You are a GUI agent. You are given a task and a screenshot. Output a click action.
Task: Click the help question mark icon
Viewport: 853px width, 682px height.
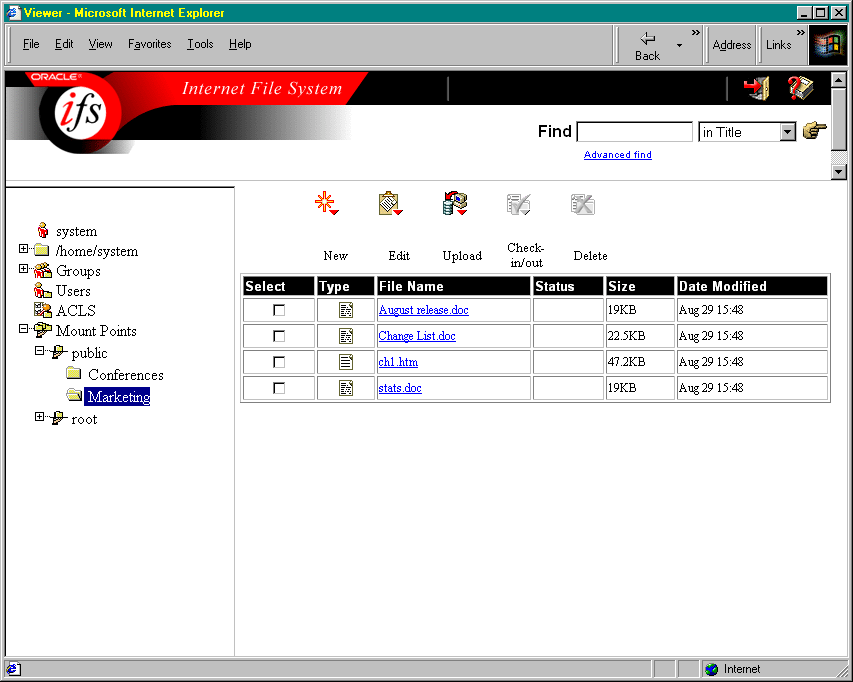coord(800,88)
